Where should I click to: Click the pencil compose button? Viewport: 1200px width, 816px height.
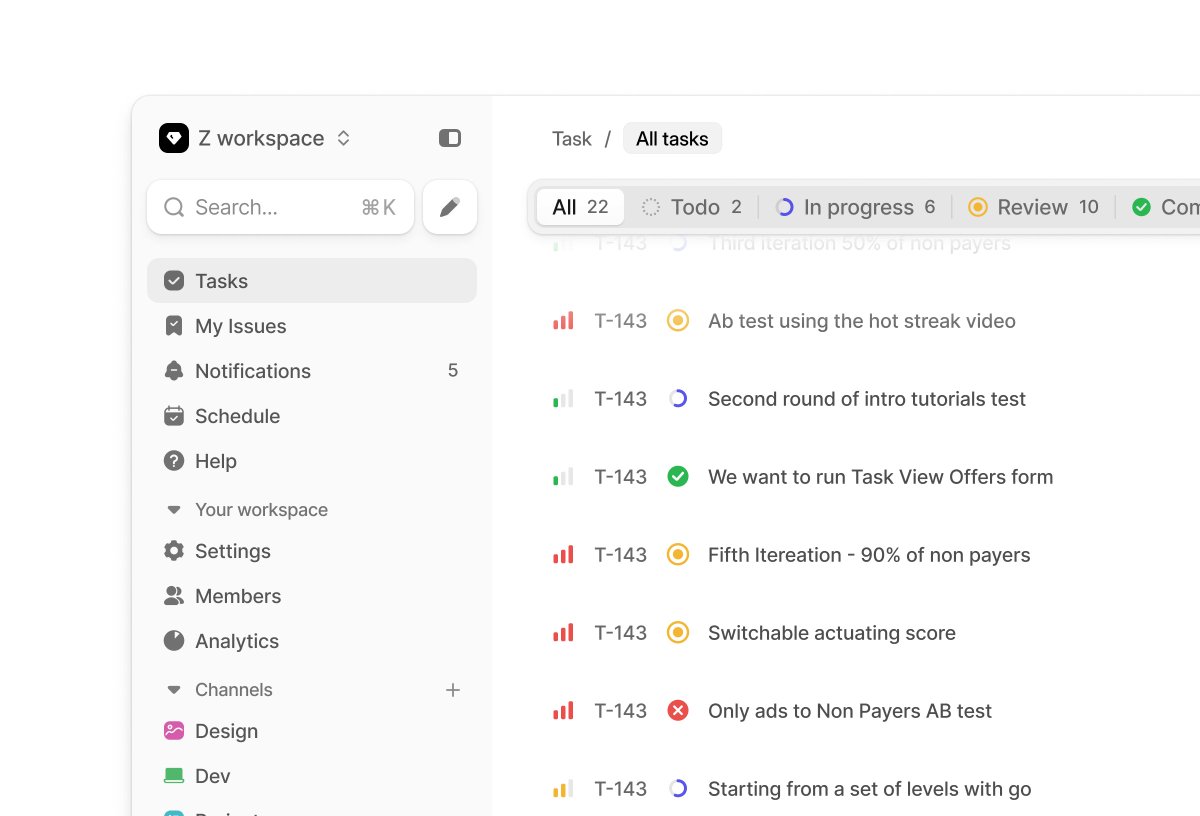point(450,207)
